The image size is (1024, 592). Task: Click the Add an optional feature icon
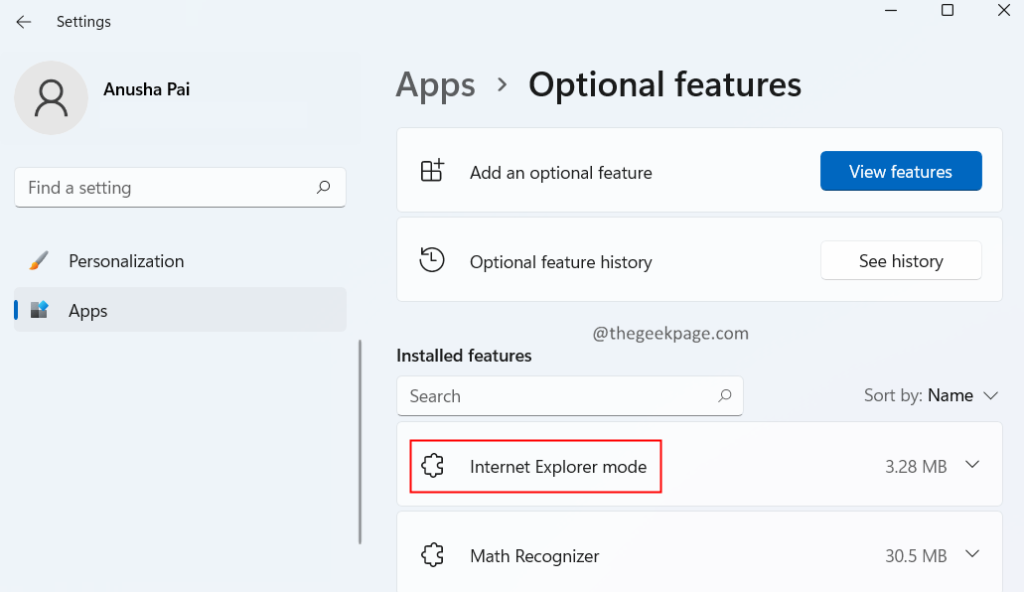[432, 172]
